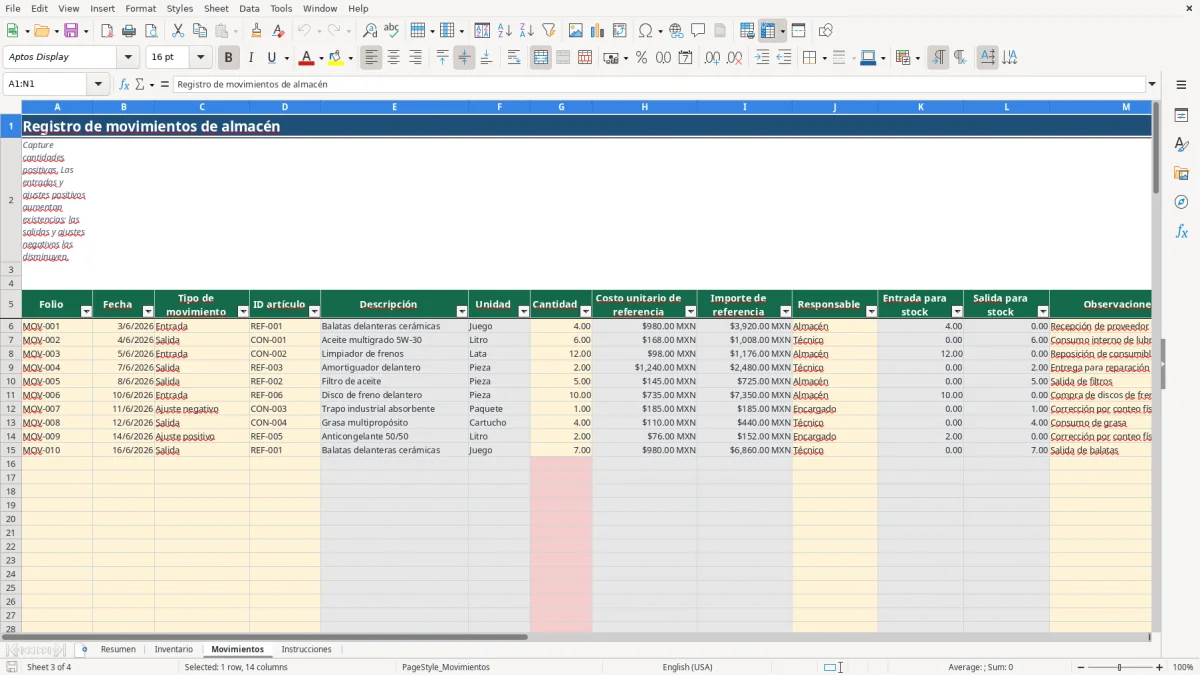This screenshot has width=1200, height=675.
Task: Open the Function Wizard in formula bar
Action: [x=125, y=84]
